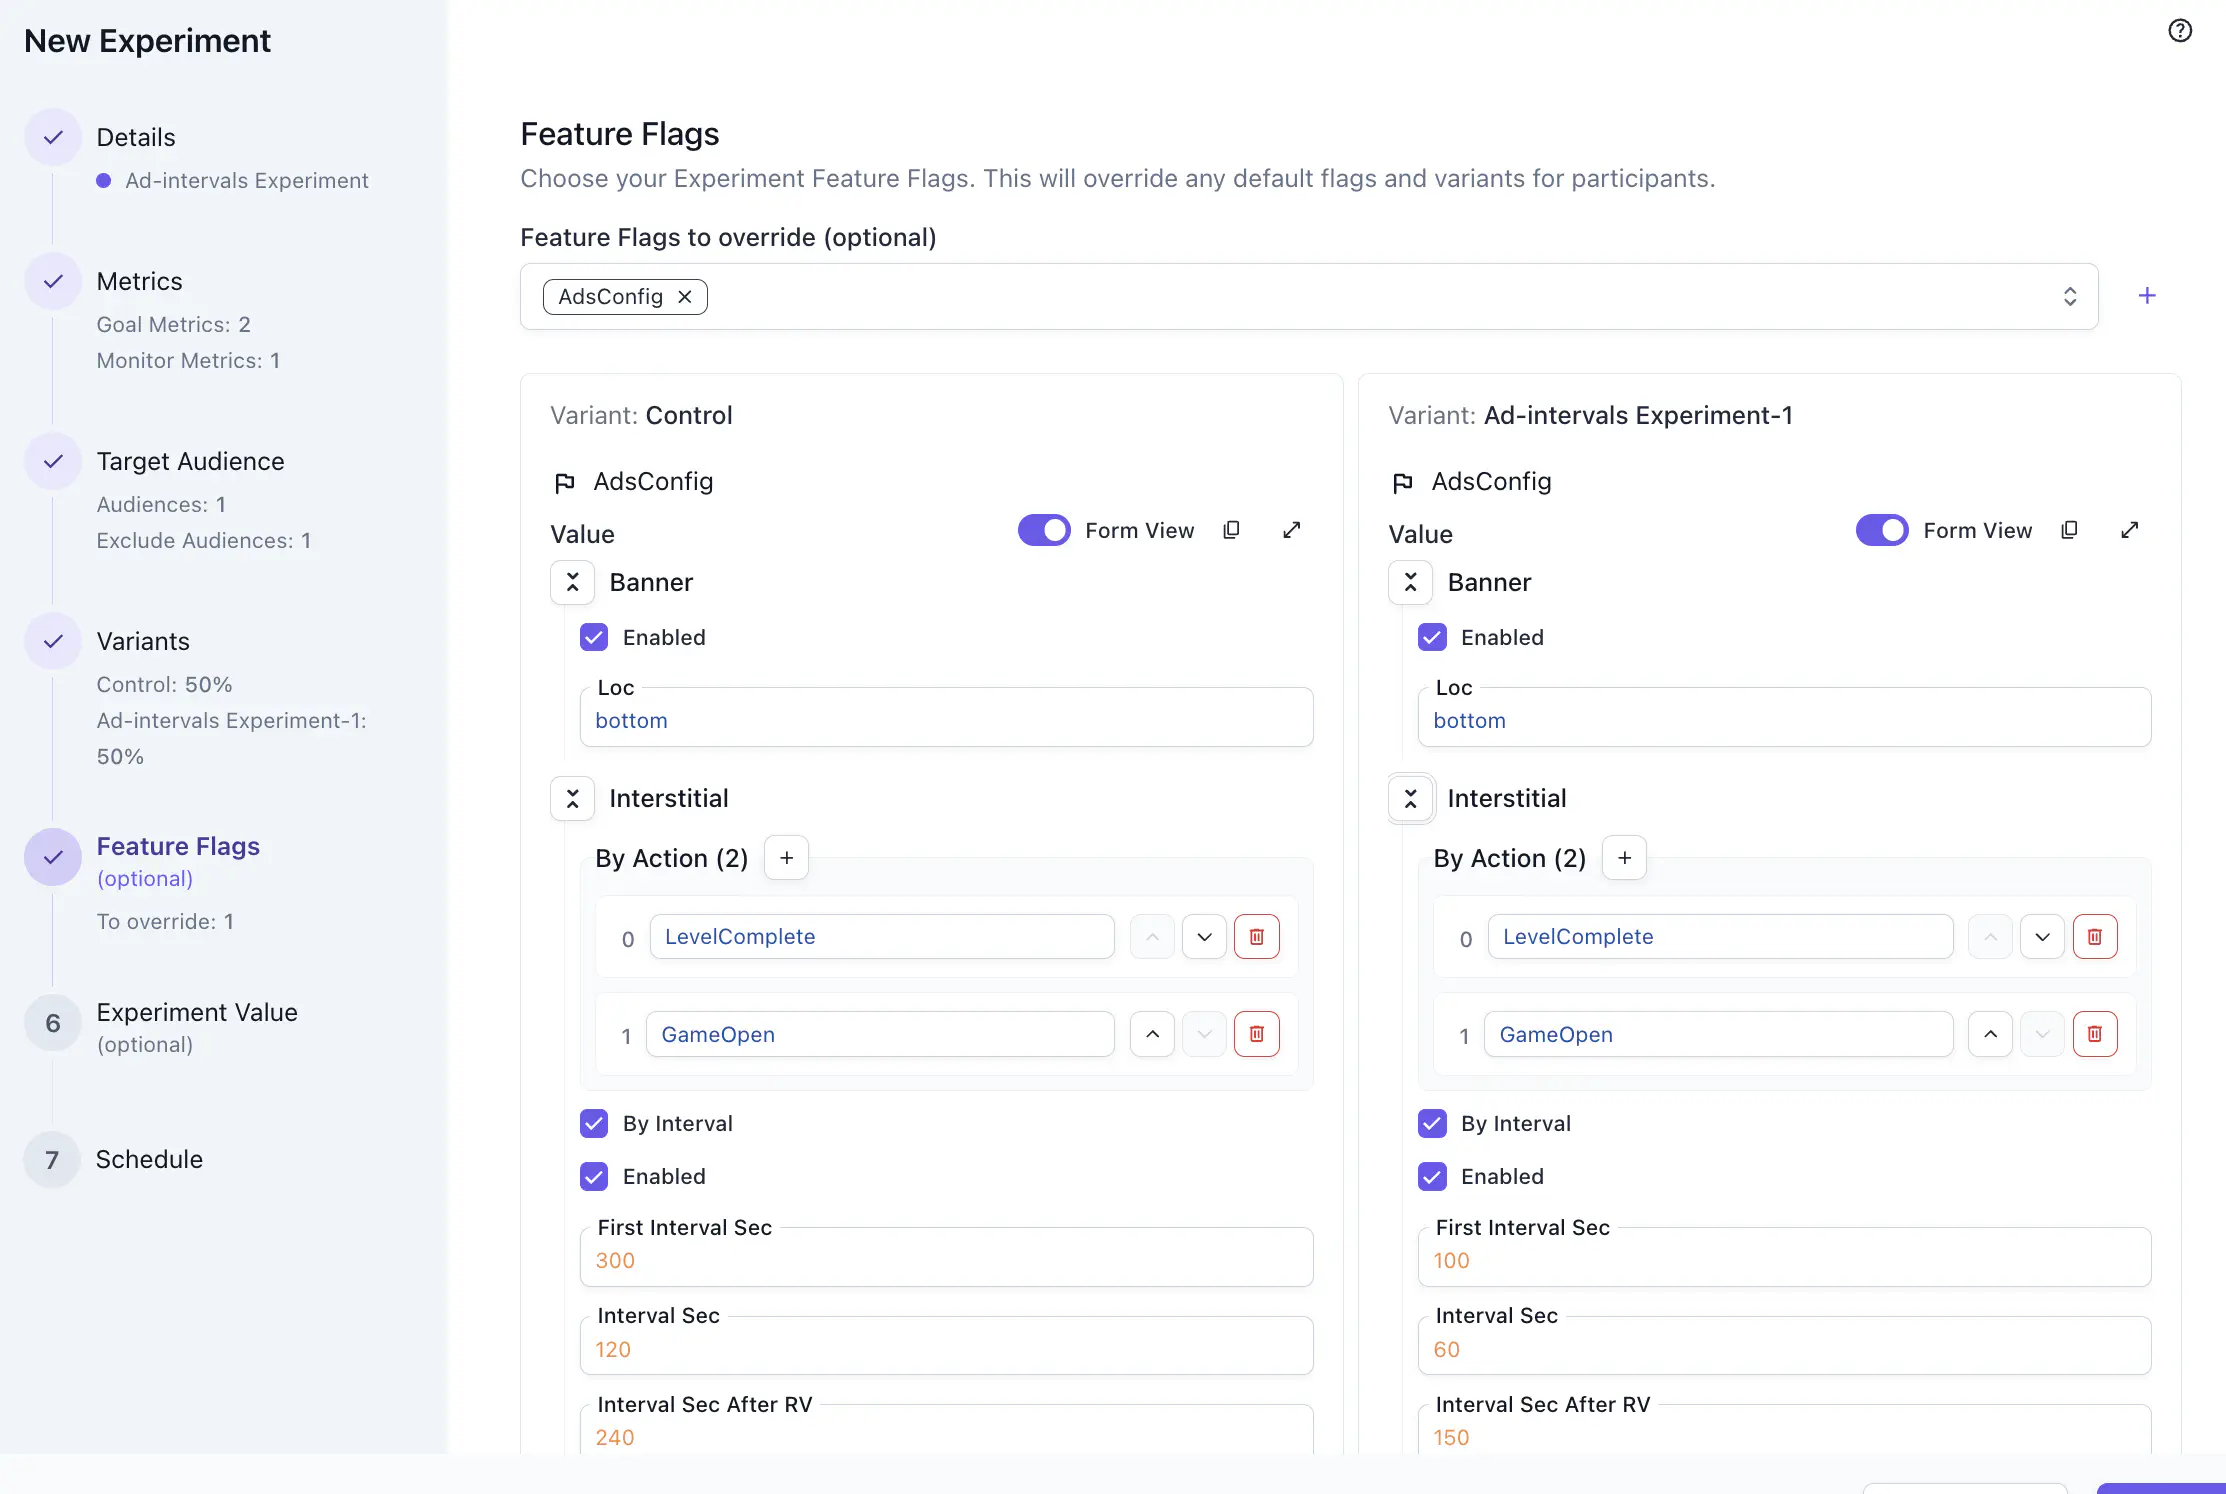Toggle Form View on for Experiment-1 variant
2226x1494 pixels.
1882,529
